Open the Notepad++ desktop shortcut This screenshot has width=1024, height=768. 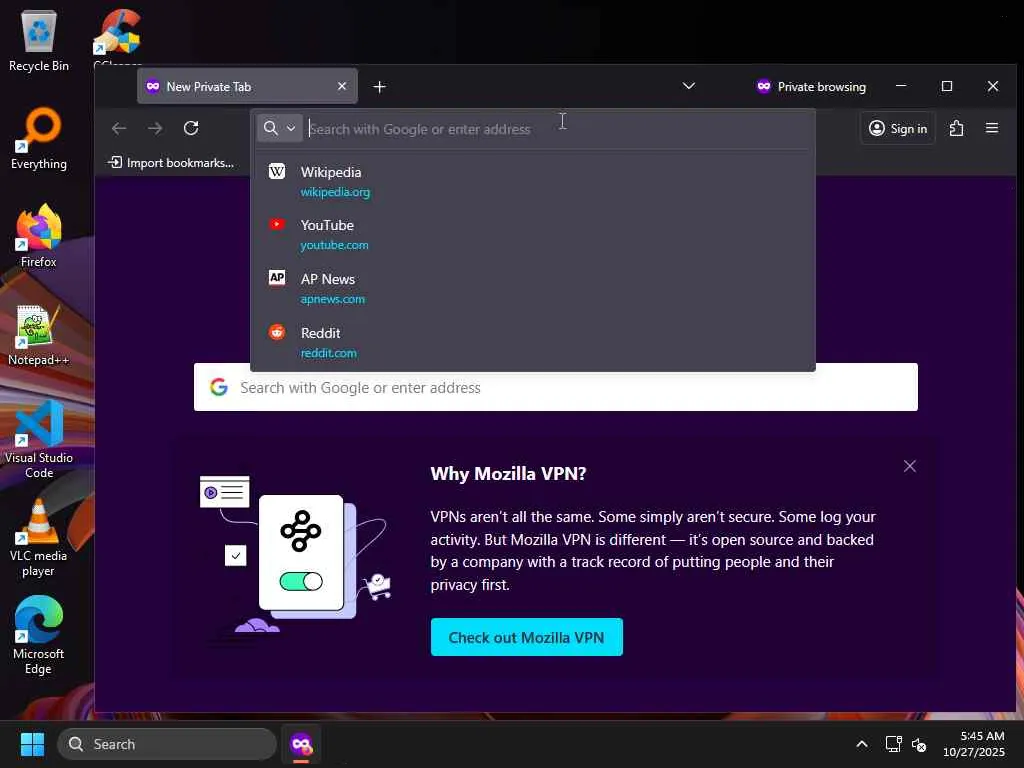point(39,334)
